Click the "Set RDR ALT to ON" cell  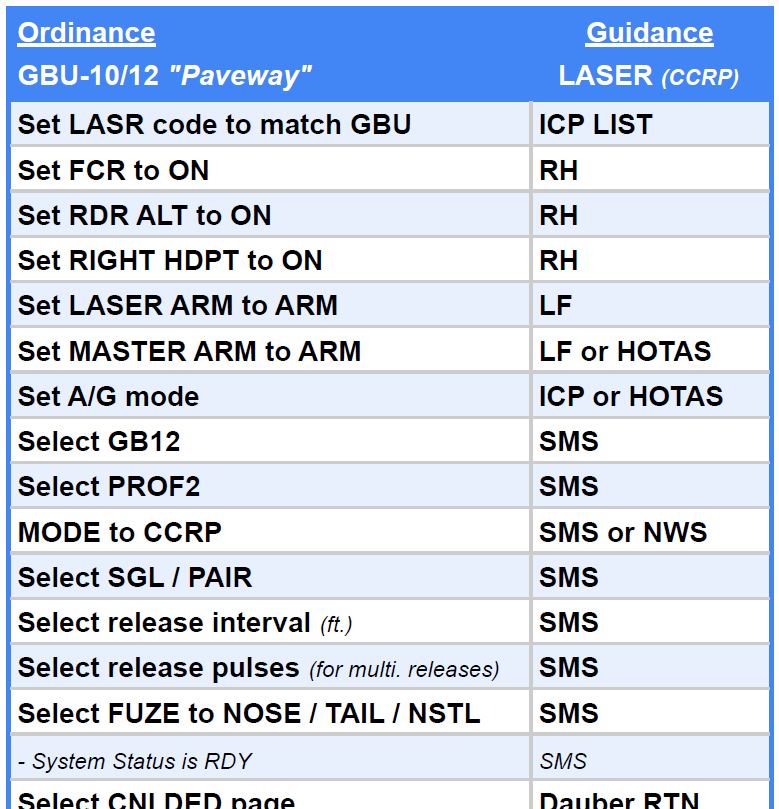145,216
